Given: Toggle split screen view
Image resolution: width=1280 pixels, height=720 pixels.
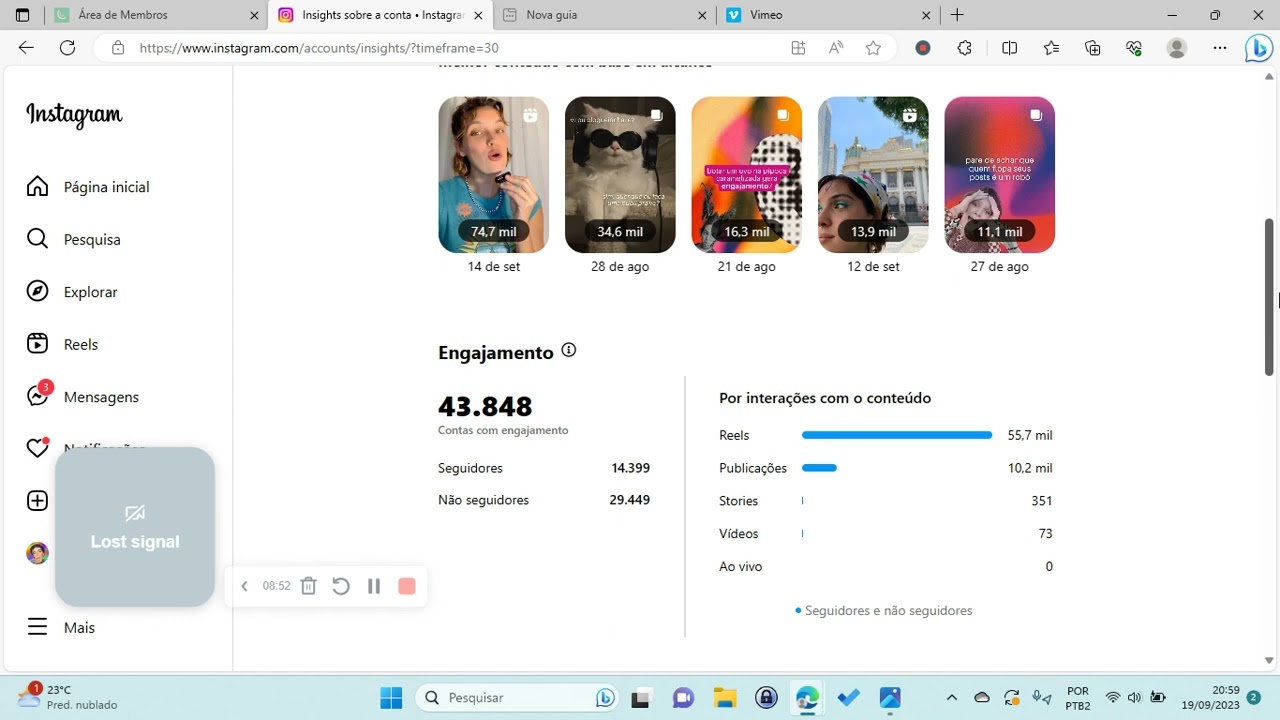Looking at the screenshot, I should coord(1009,48).
